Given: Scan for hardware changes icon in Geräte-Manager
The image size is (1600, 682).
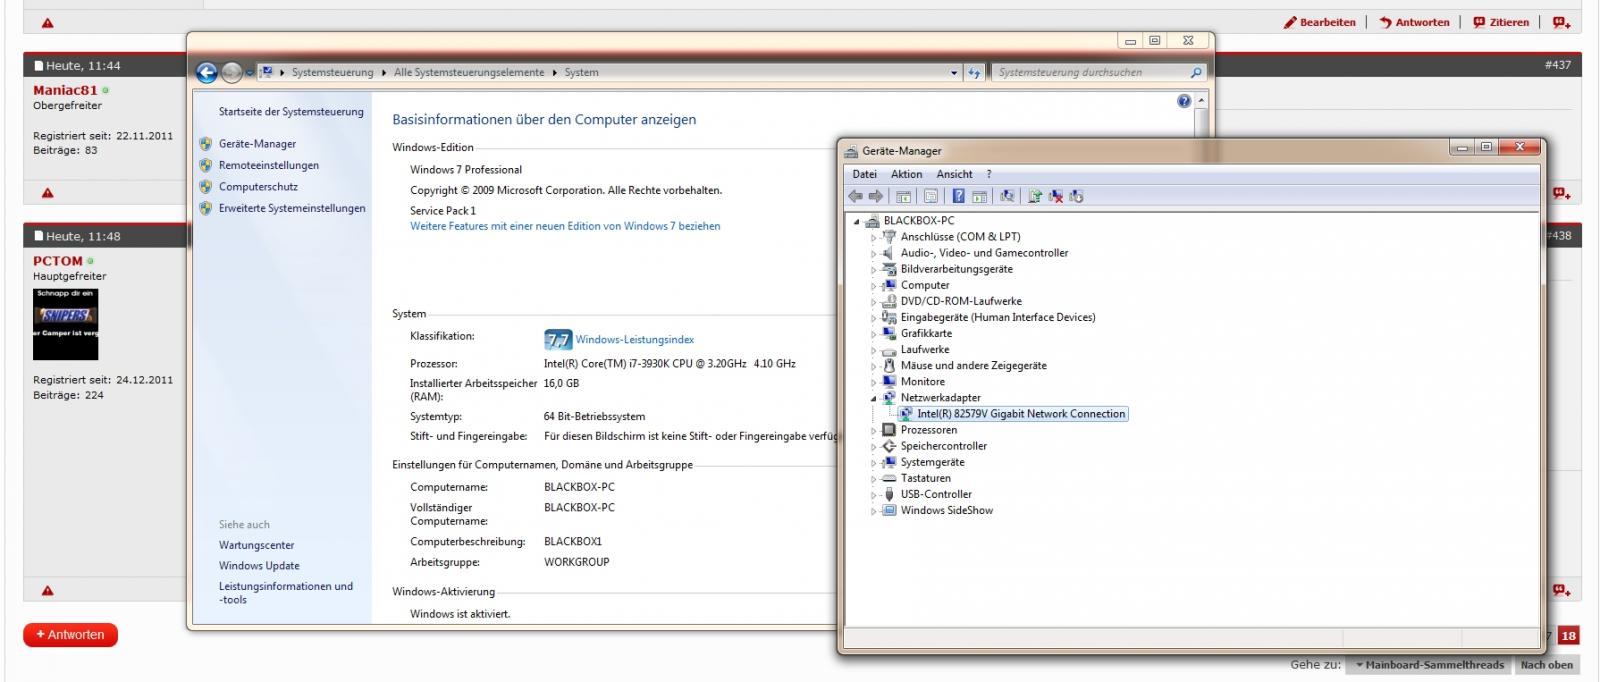Looking at the screenshot, I should coord(1007,196).
